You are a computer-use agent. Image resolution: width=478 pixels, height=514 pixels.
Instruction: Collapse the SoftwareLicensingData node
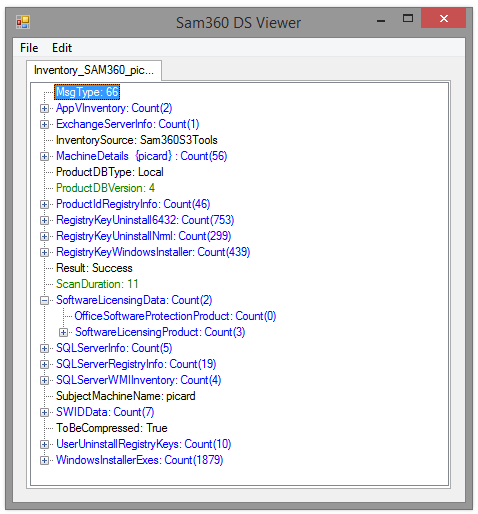[x=44, y=300]
